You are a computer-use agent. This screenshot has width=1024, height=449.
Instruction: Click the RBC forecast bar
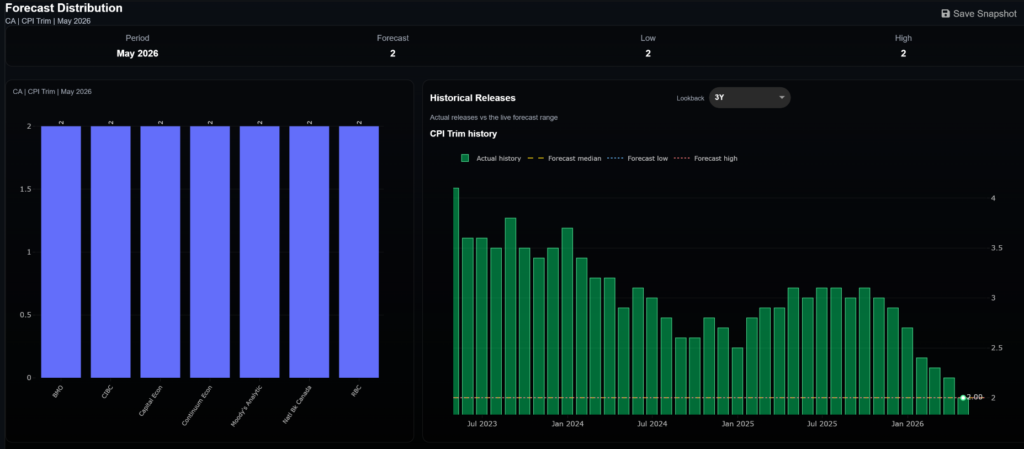click(x=359, y=252)
